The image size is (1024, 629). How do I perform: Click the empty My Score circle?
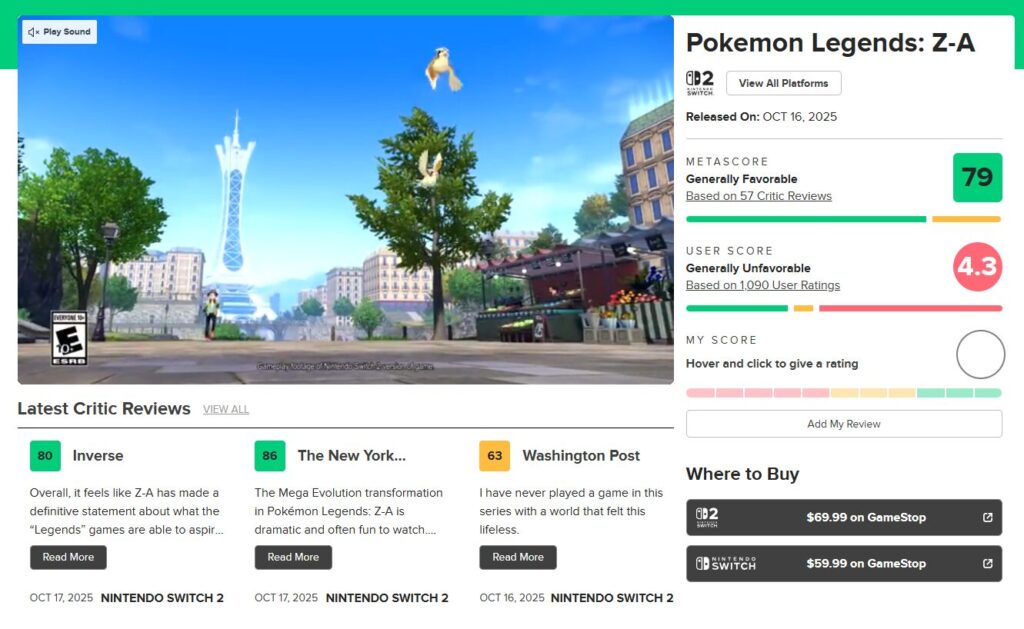(980, 354)
